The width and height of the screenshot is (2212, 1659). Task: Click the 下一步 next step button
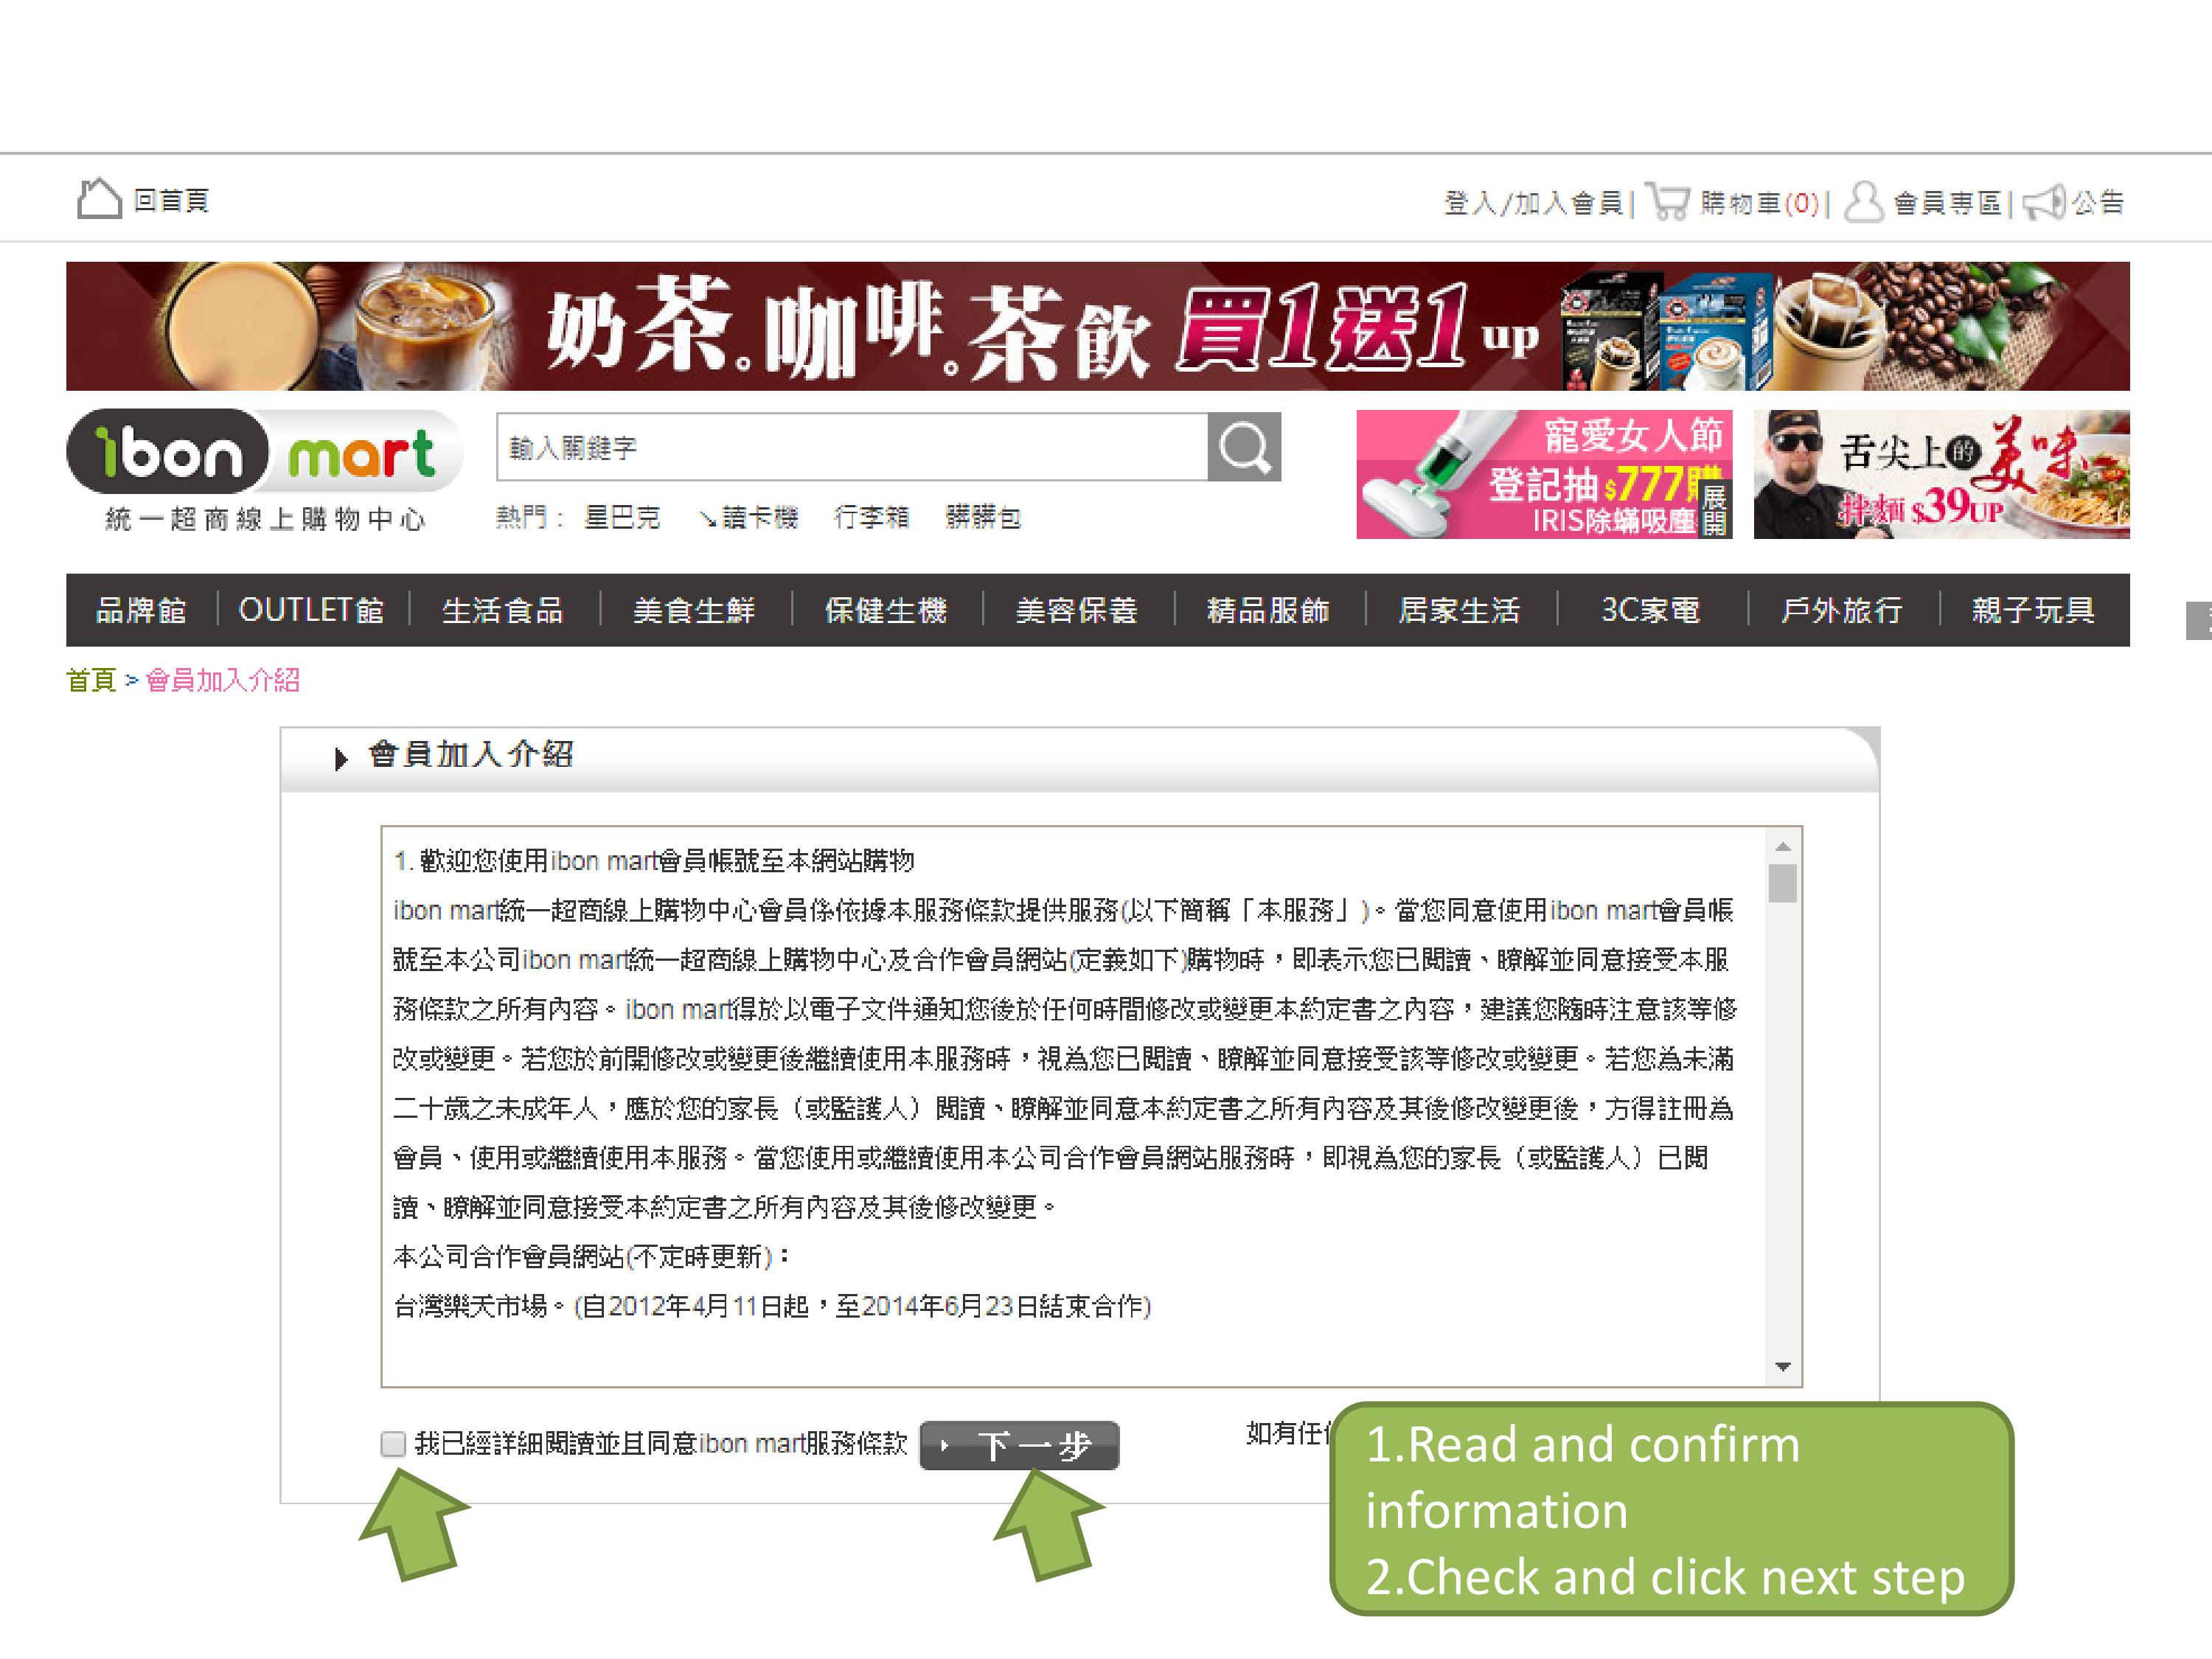point(1019,1445)
